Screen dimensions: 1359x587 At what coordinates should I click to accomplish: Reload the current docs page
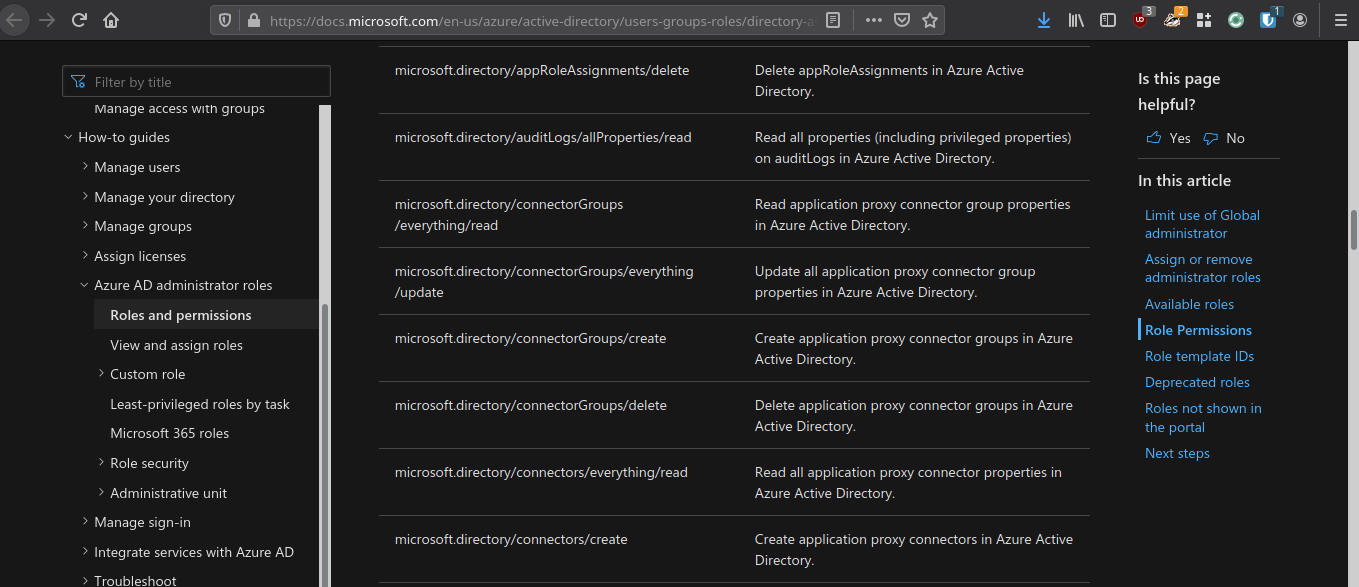click(79, 20)
